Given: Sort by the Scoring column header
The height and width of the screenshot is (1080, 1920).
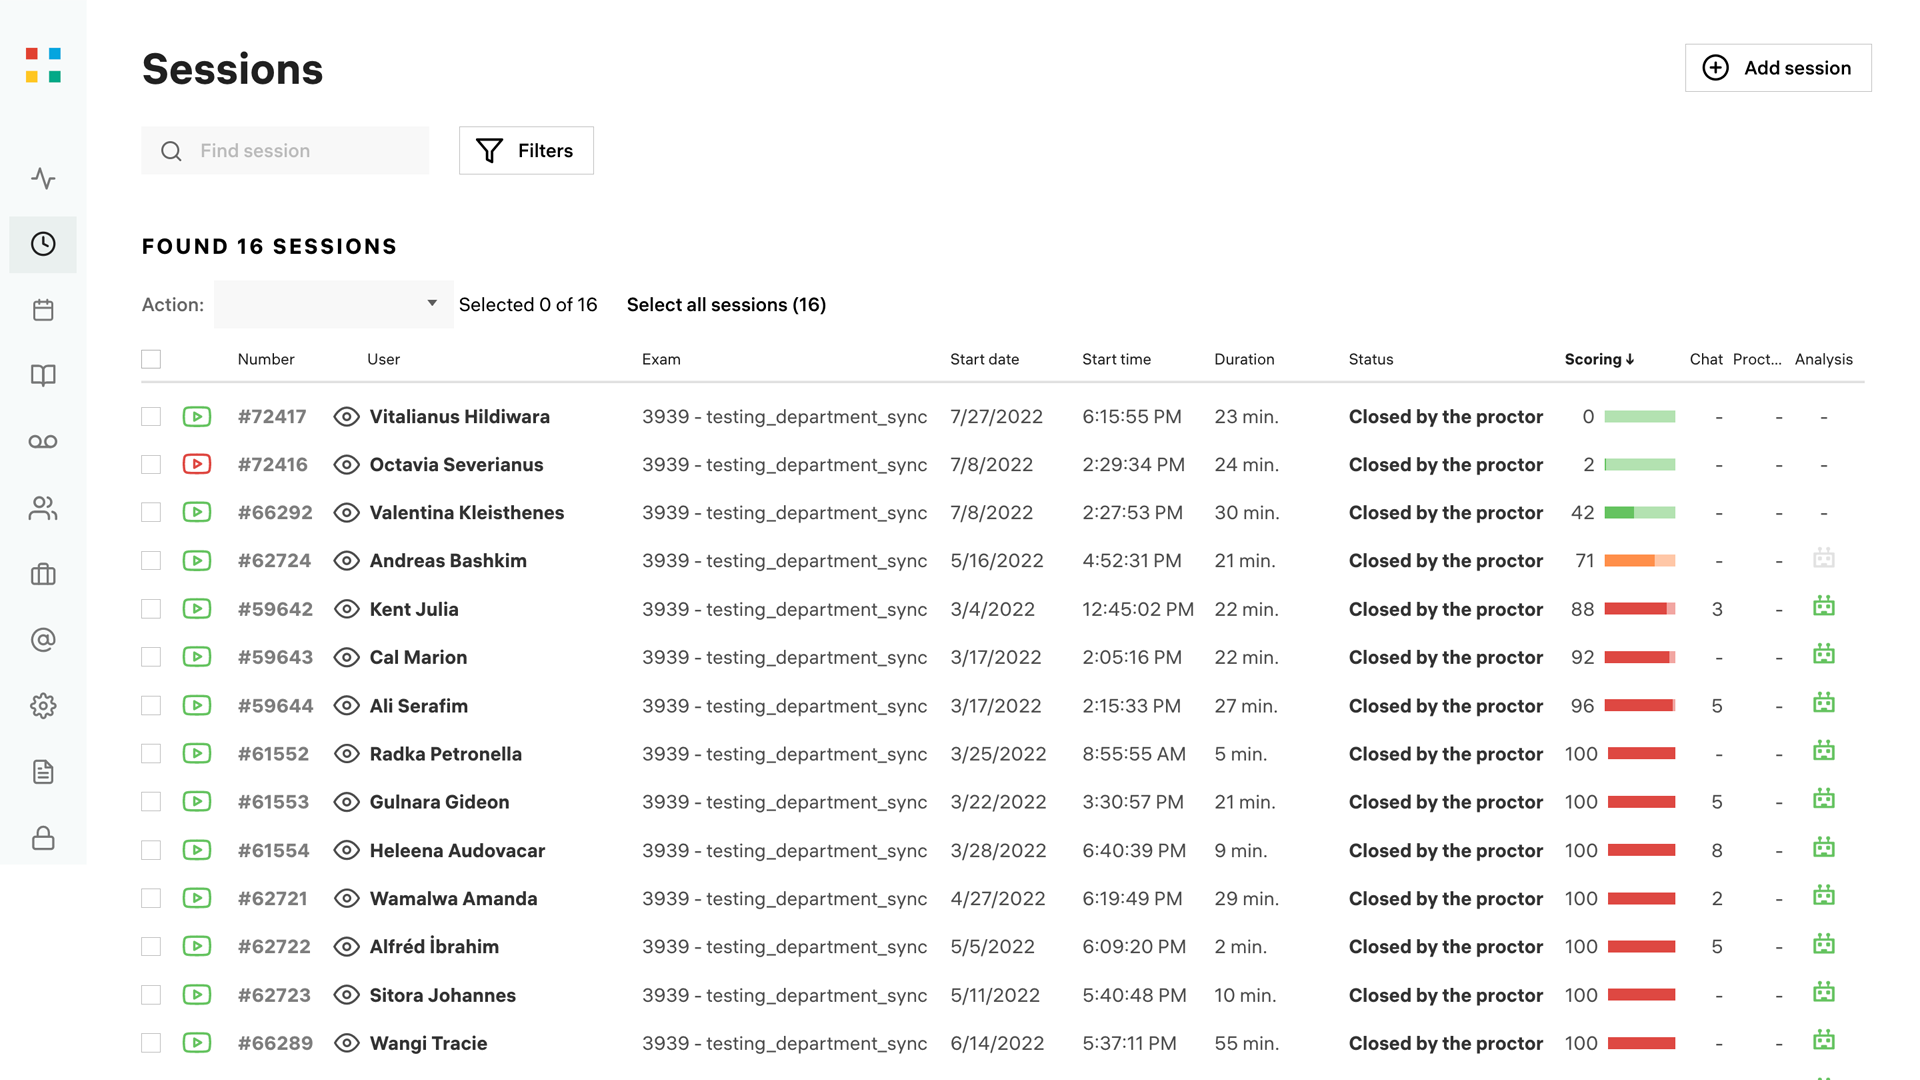Looking at the screenshot, I should click(1598, 359).
